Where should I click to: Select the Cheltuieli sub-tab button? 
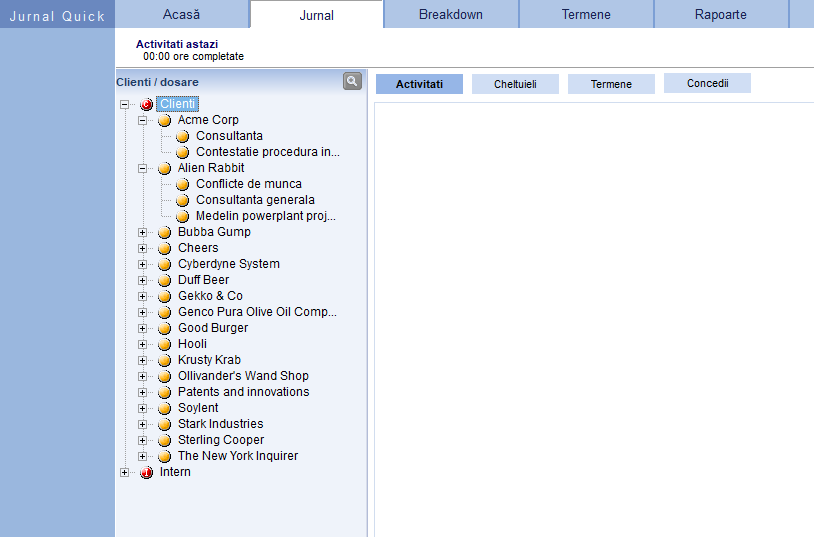tap(515, 84)
